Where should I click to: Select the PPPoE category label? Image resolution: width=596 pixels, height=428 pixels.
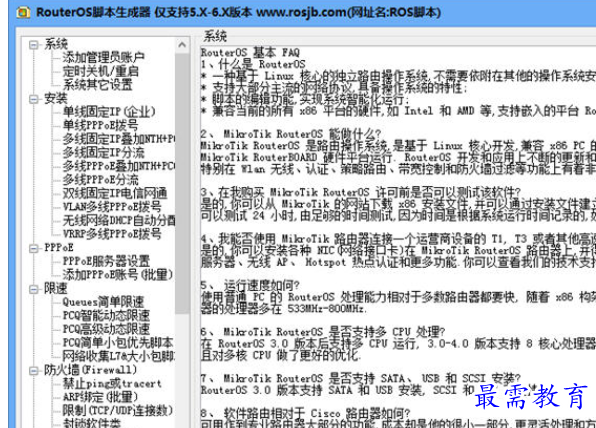click(59, 247)
